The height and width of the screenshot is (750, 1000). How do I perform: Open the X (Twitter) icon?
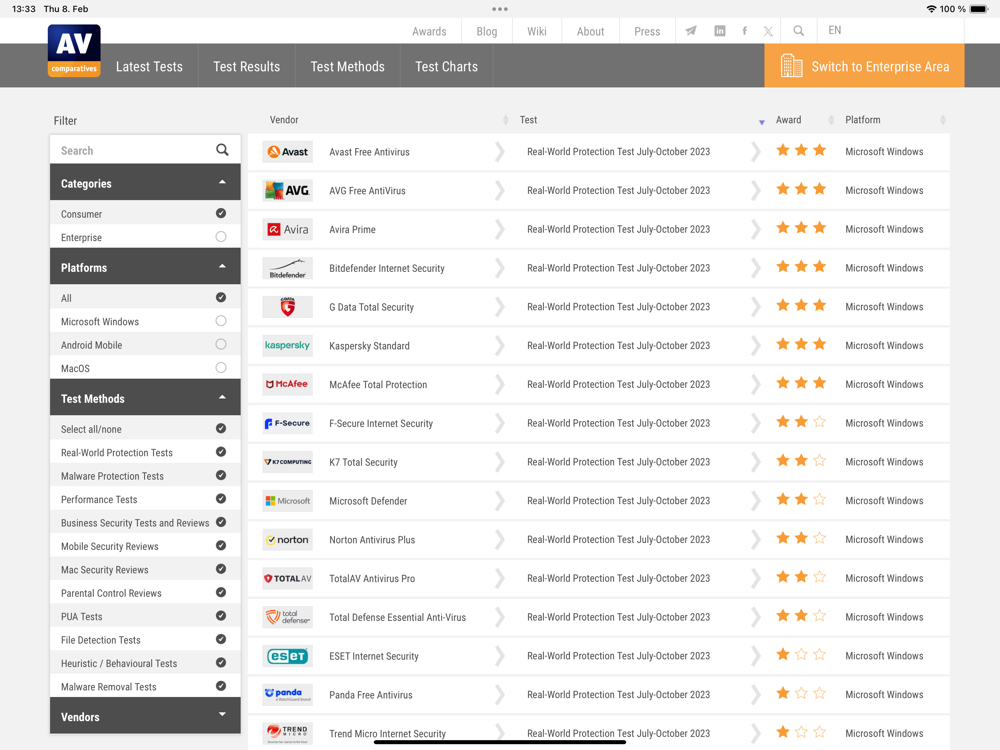click(x=768, y=31)
